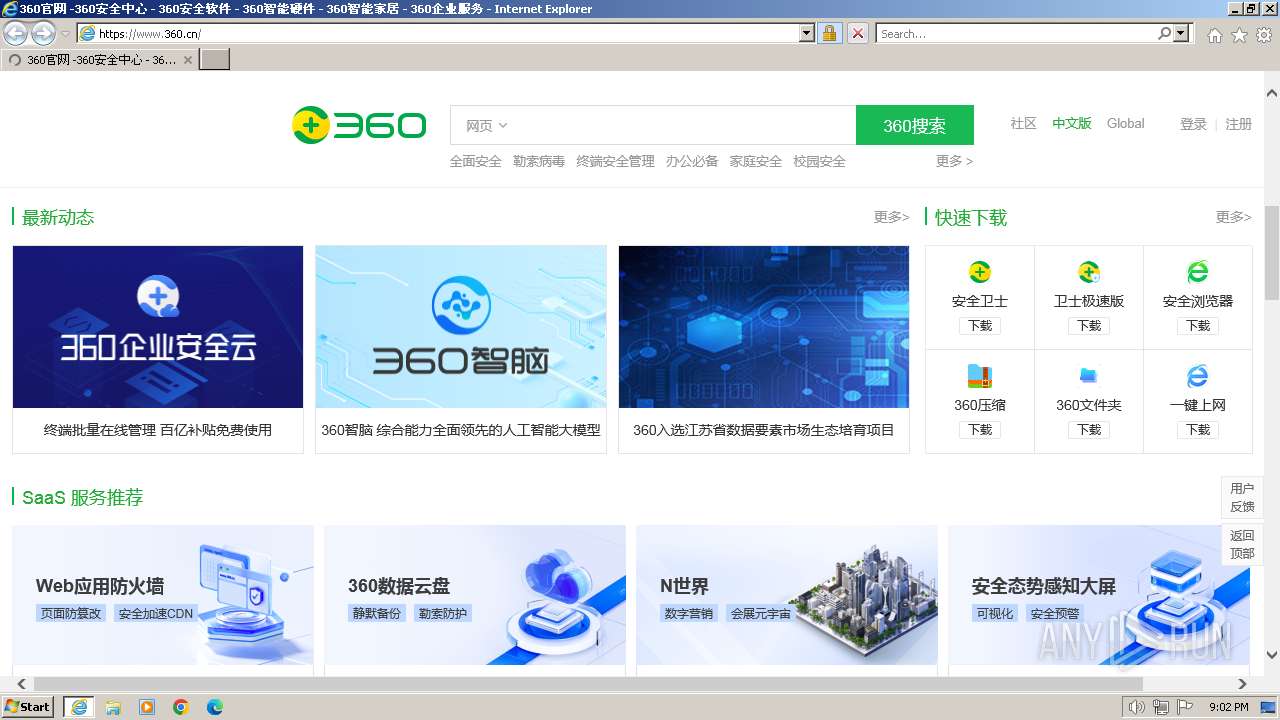The height and width of the screenshot is (720, 1280).
Task: Click 返回顶部 side button
Action: pos(1242,544)
